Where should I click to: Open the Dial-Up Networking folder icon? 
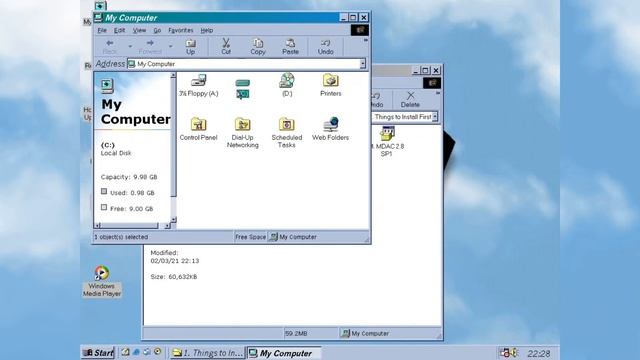[242, 133]
